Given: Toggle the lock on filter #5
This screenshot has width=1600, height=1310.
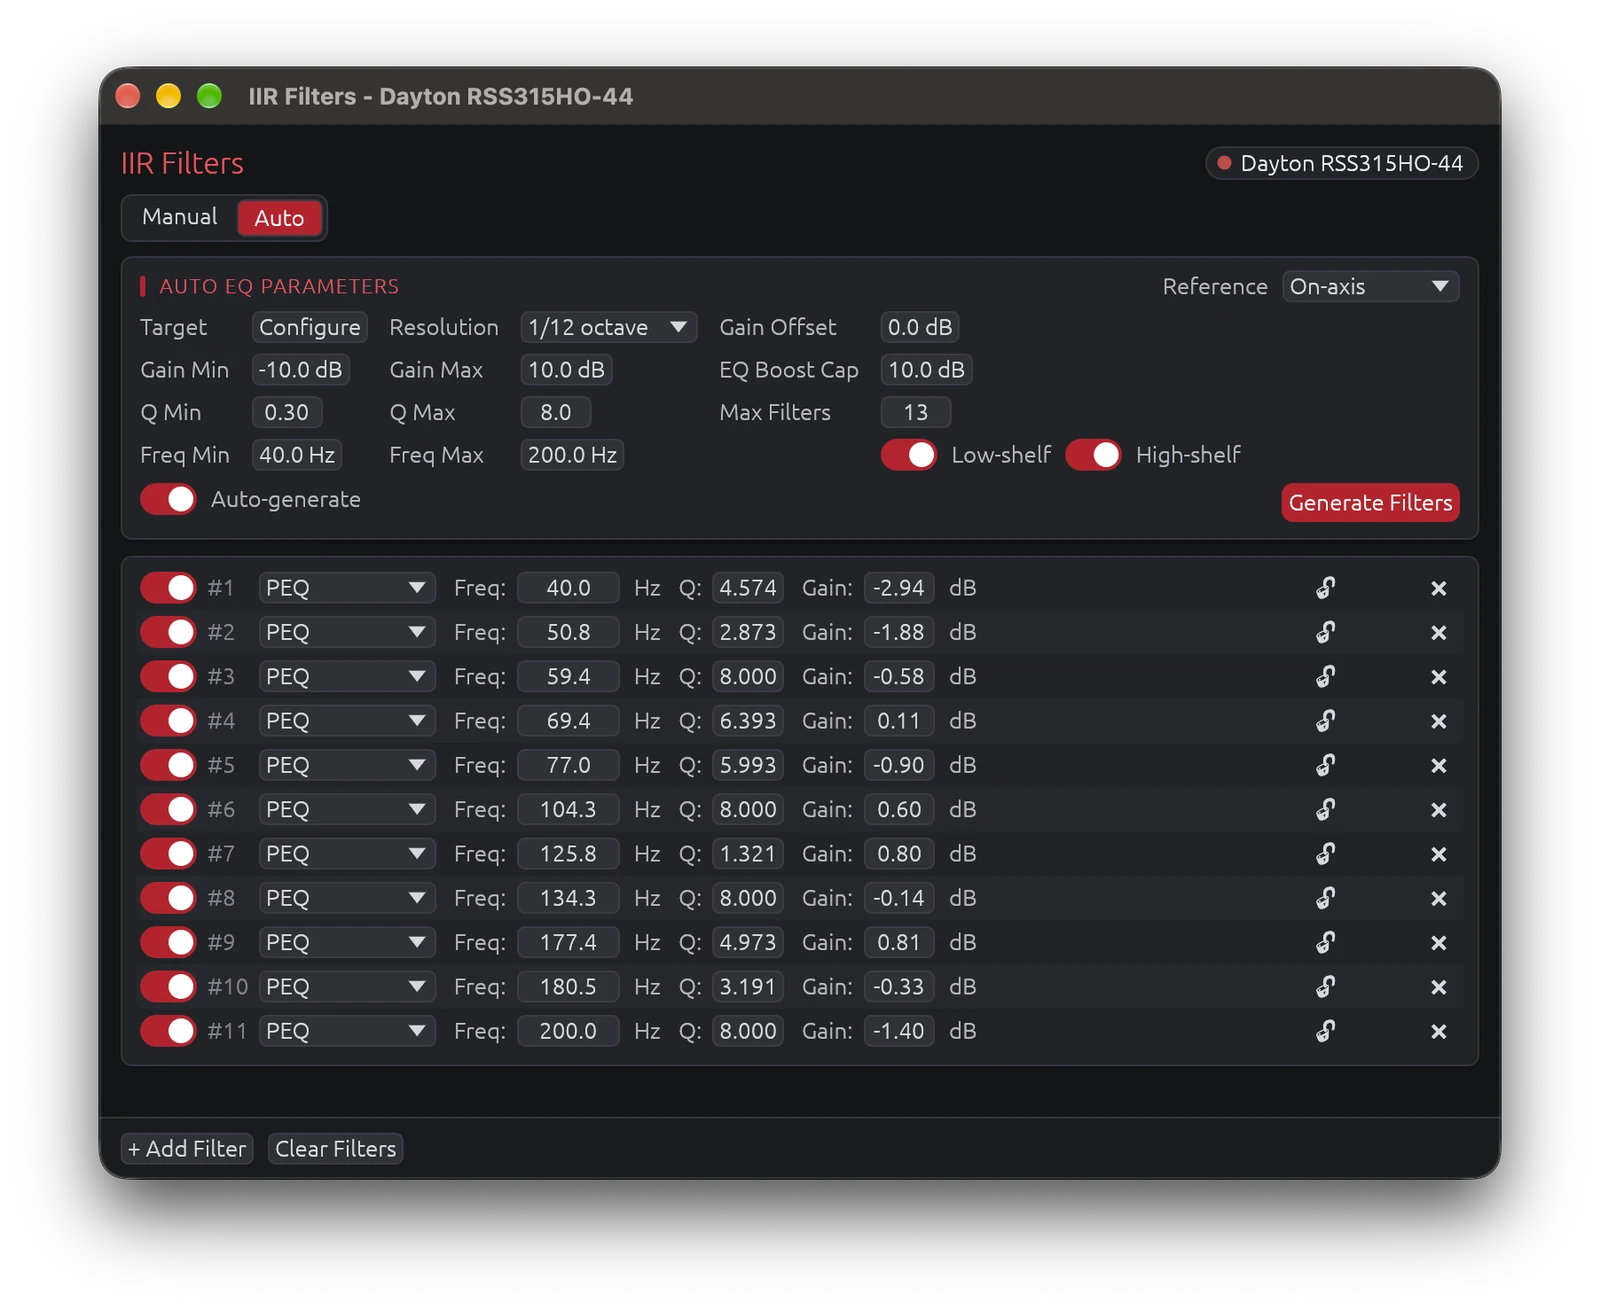Looking at the screenshot, I should pyautogui.click(x=1326, y=765).
